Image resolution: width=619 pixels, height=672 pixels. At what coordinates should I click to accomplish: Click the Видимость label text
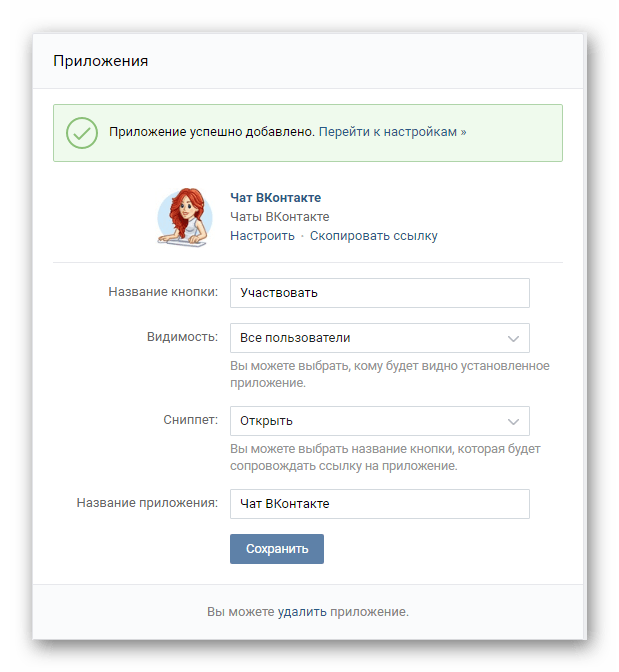[x=182, y=337]
